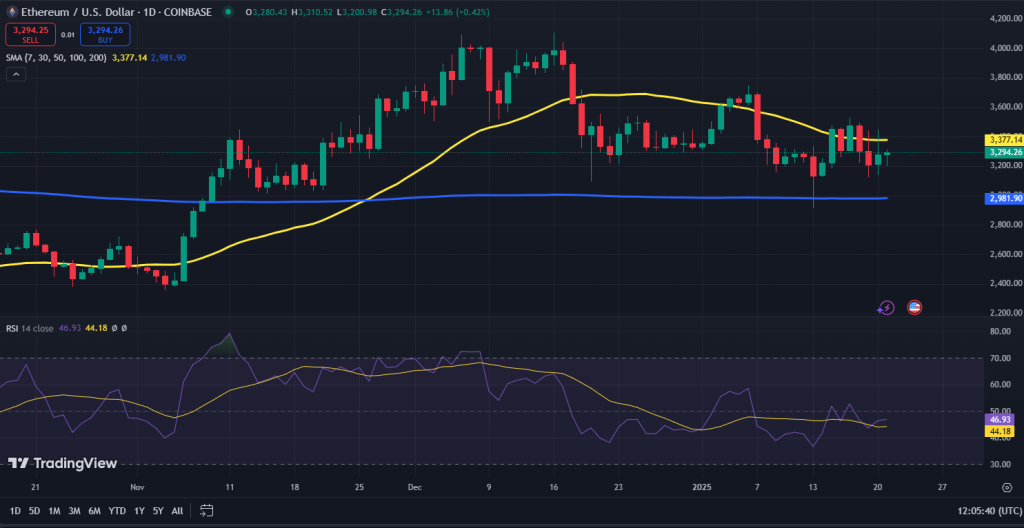Click the blue BUY 3,294.26 button

105,35
